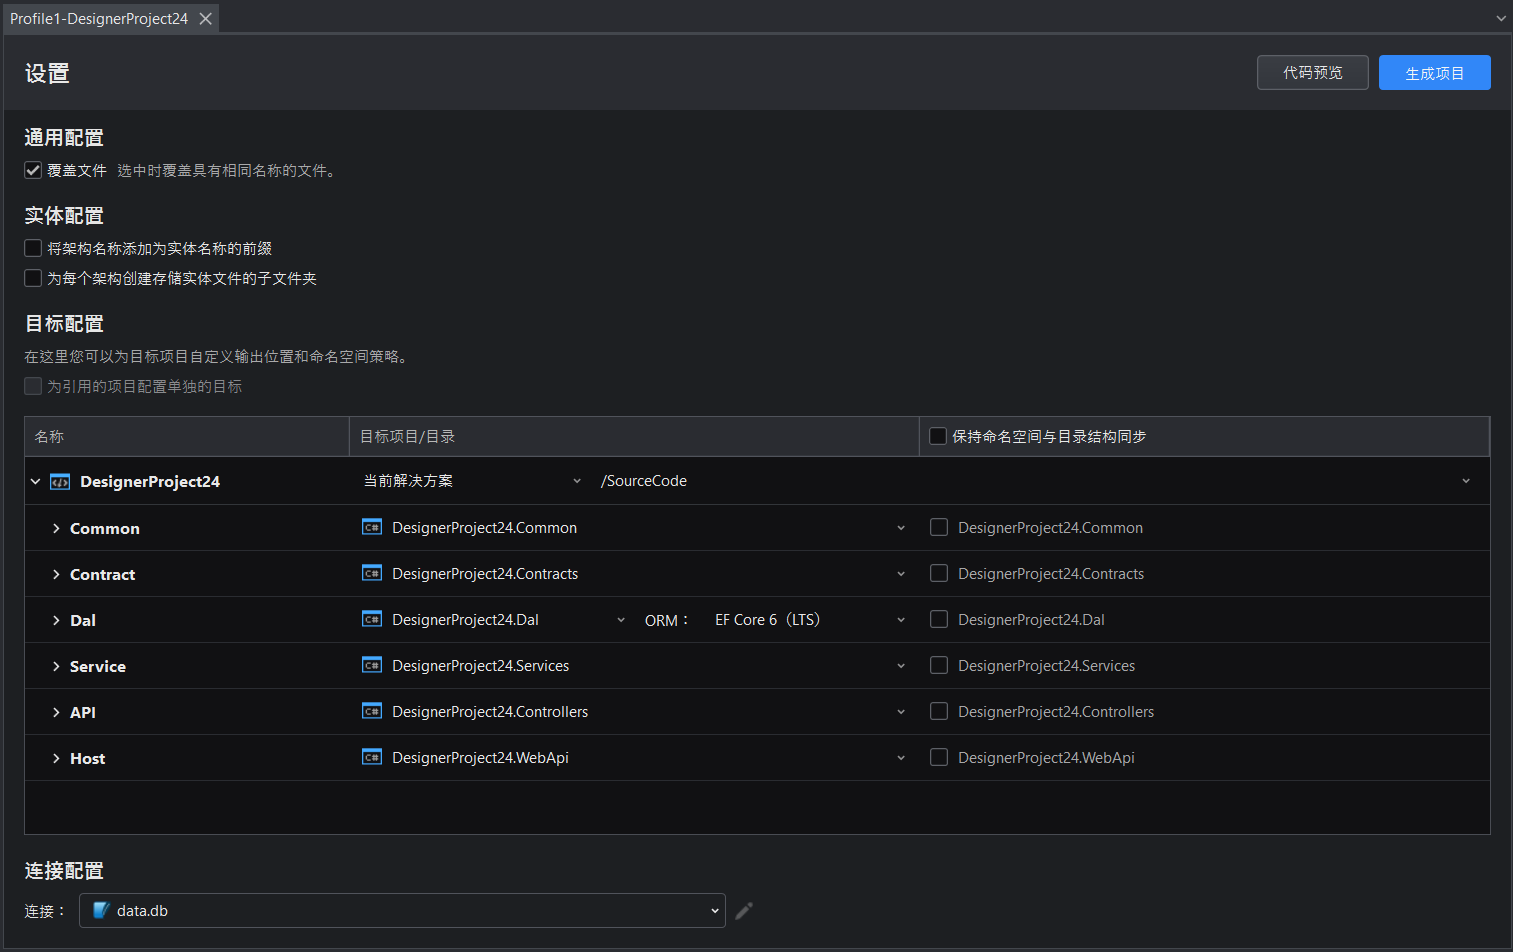Click the pencil edit connection icon

click(x=744, y=911)
